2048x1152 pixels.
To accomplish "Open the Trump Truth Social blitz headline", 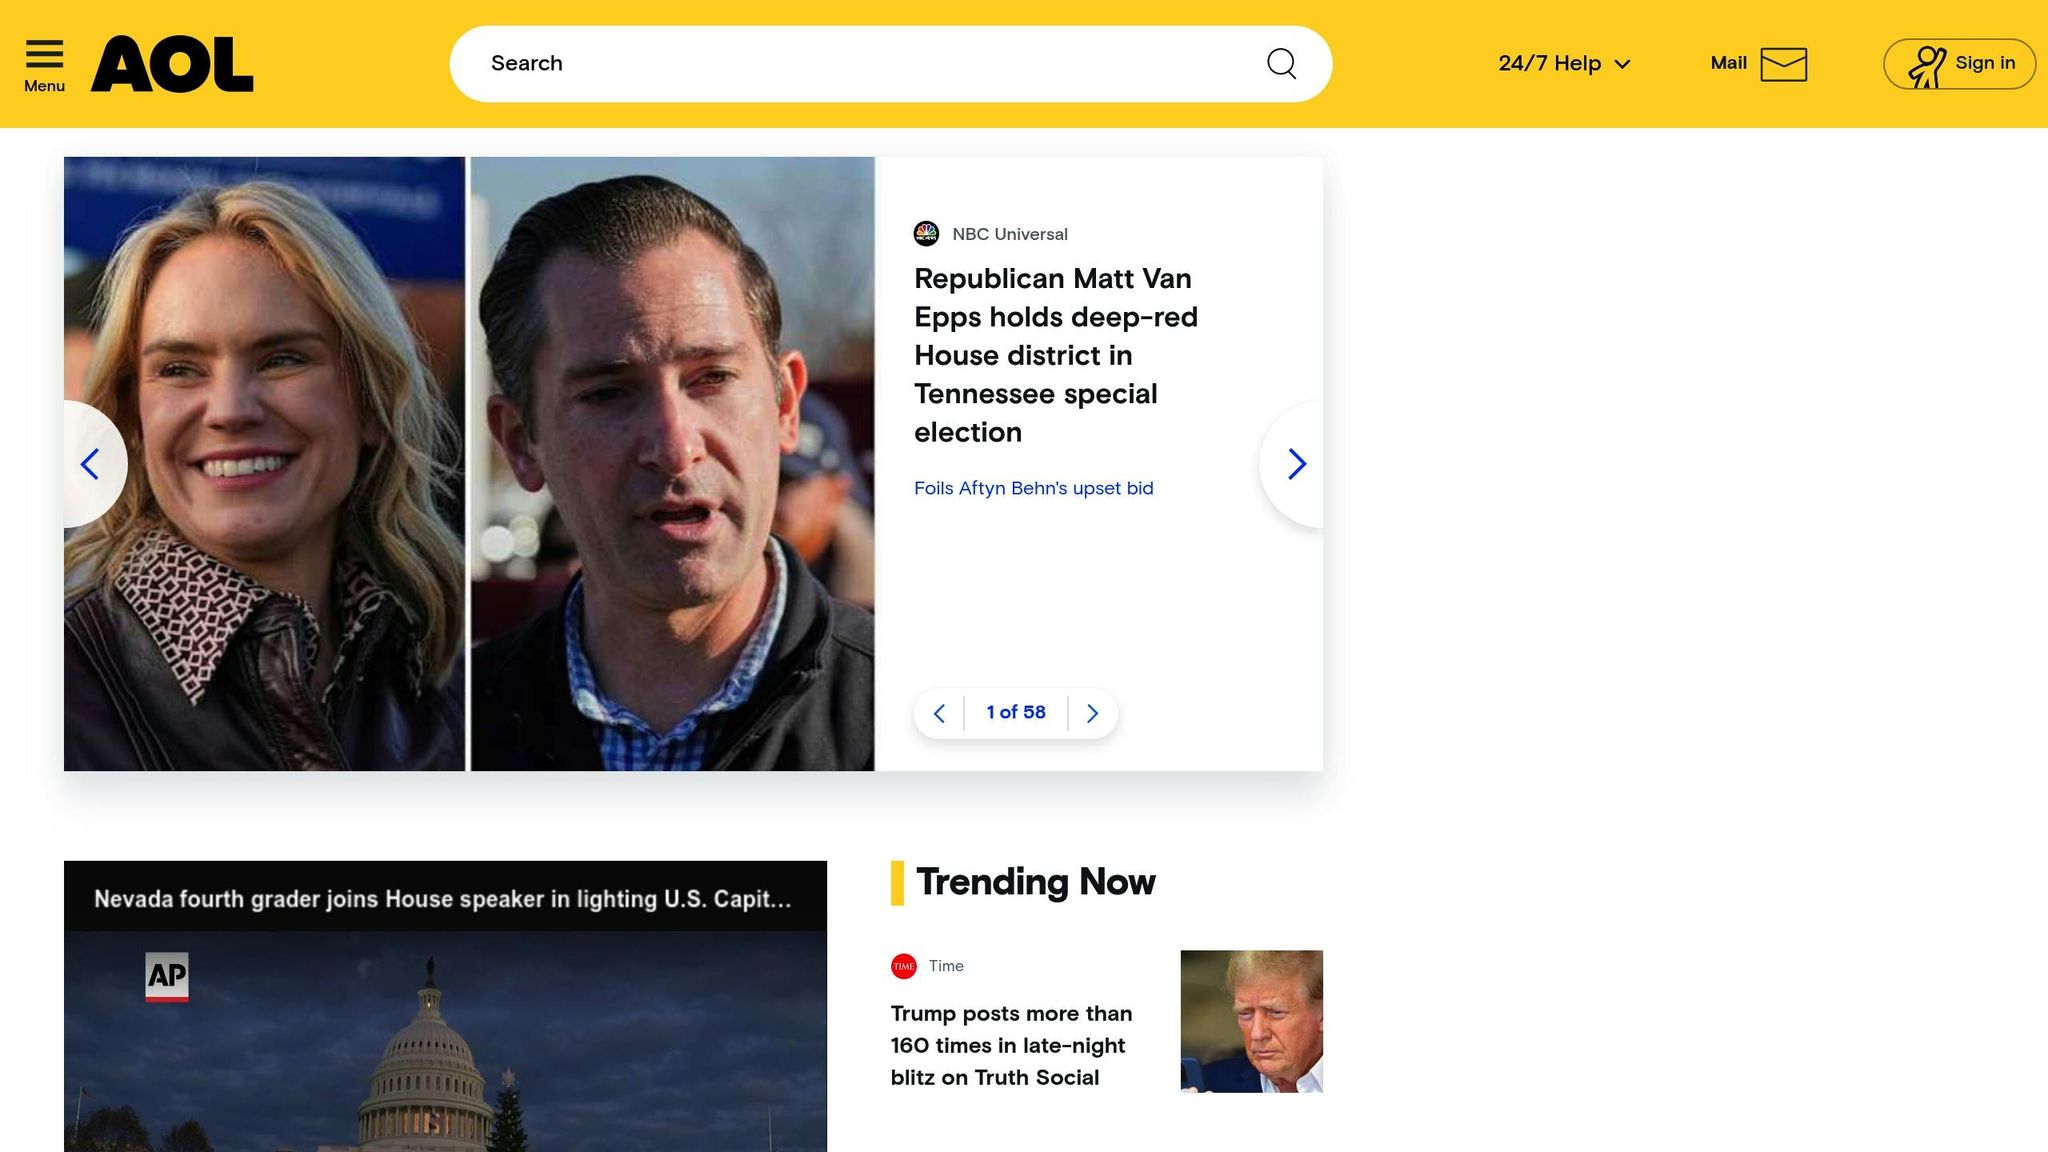I will click(x=1011, y=1045).
